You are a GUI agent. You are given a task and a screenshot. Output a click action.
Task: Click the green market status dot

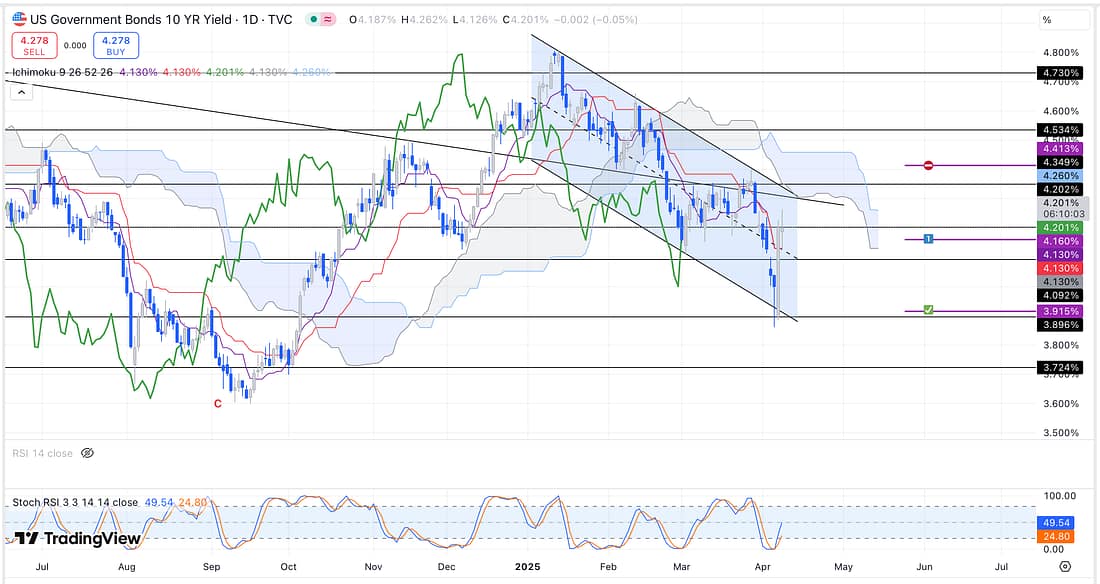pyautogui.click(x=315, y=20)
